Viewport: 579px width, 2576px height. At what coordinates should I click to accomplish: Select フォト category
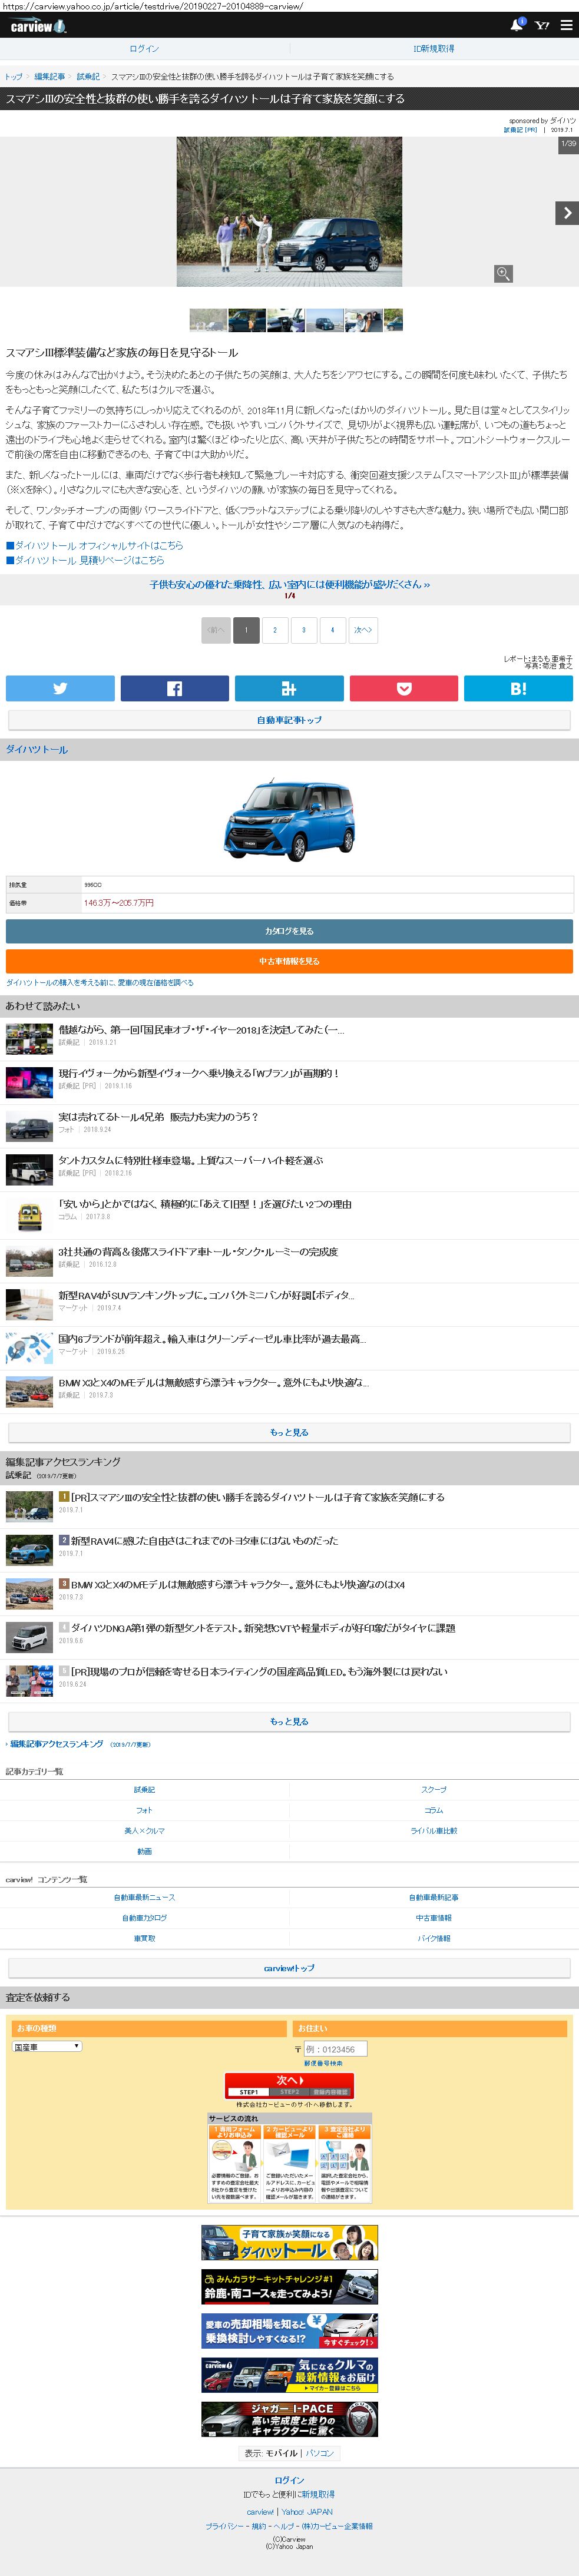(144, 1810)
